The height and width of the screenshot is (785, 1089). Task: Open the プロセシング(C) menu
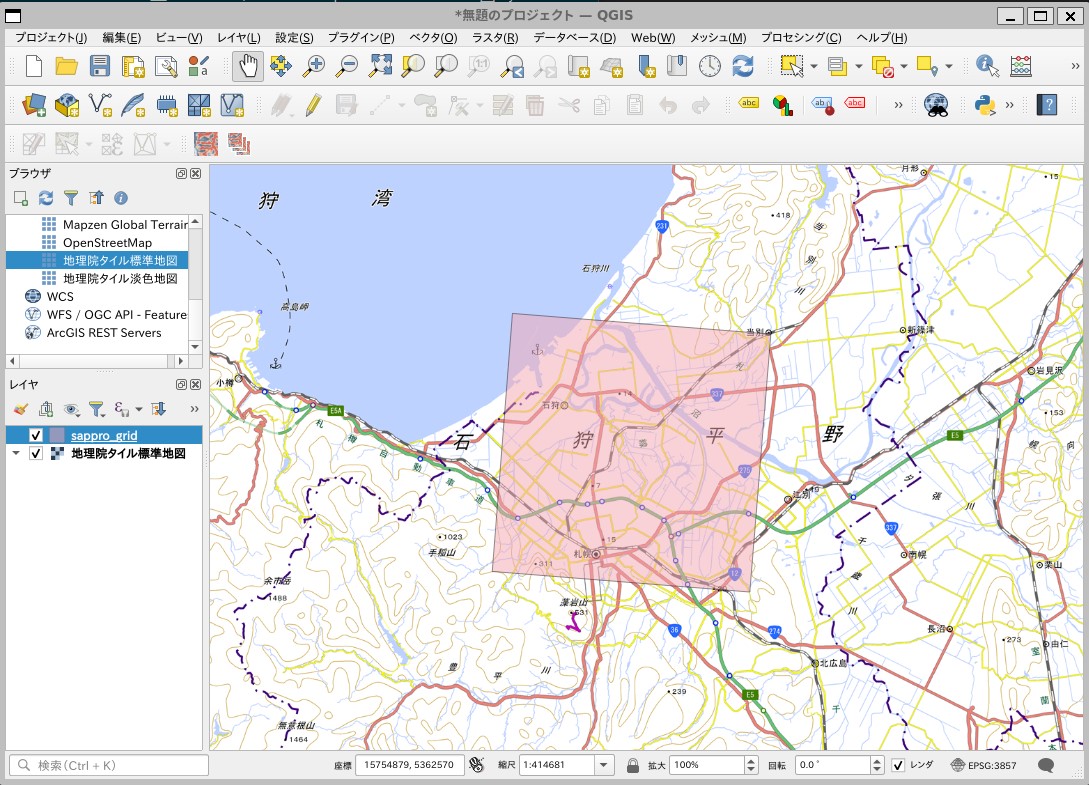(x=801, y=38)
